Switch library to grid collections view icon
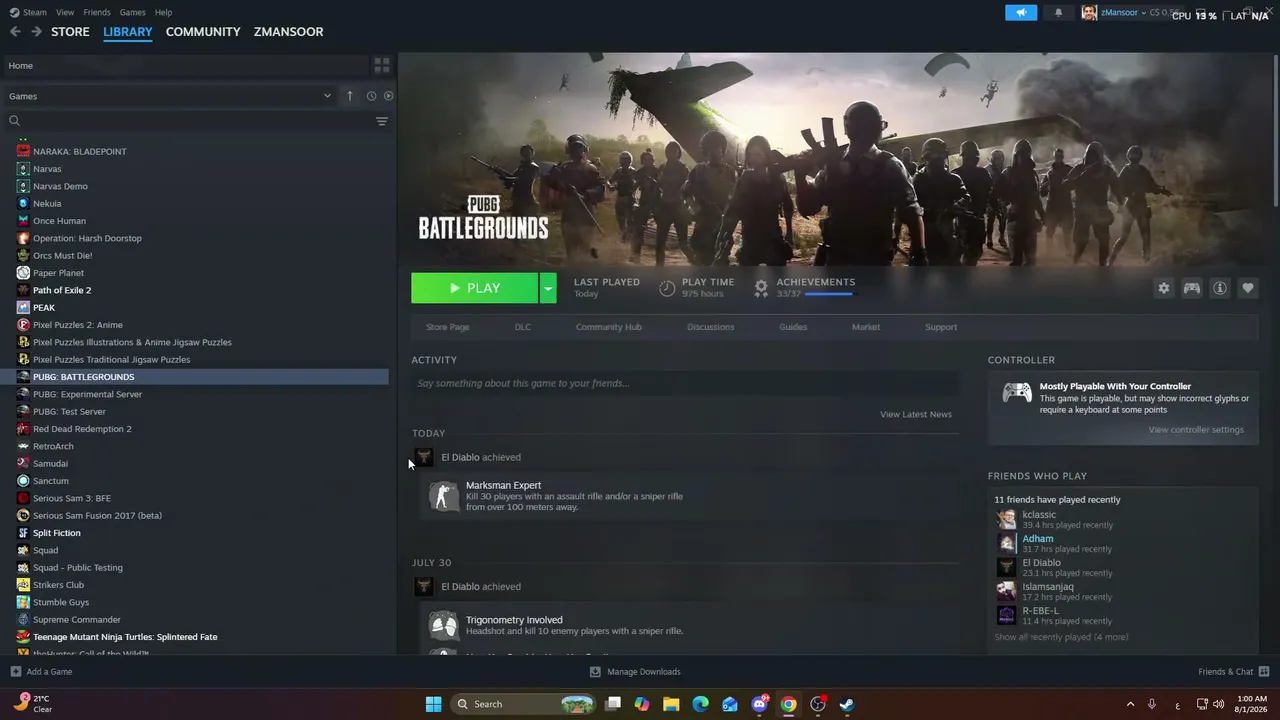This screenshot has width=1280, height=720. click(381, 65)
